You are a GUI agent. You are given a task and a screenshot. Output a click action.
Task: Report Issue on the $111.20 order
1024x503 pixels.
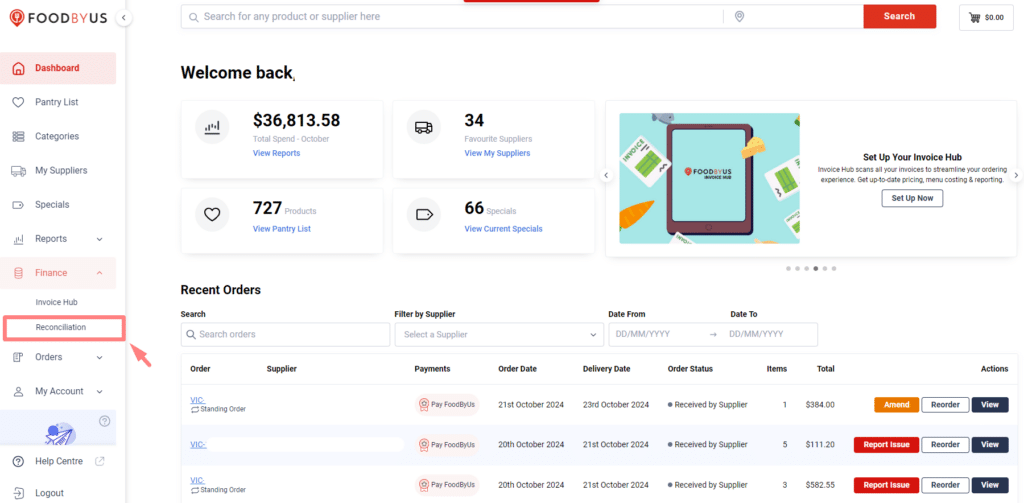point(886,445)
